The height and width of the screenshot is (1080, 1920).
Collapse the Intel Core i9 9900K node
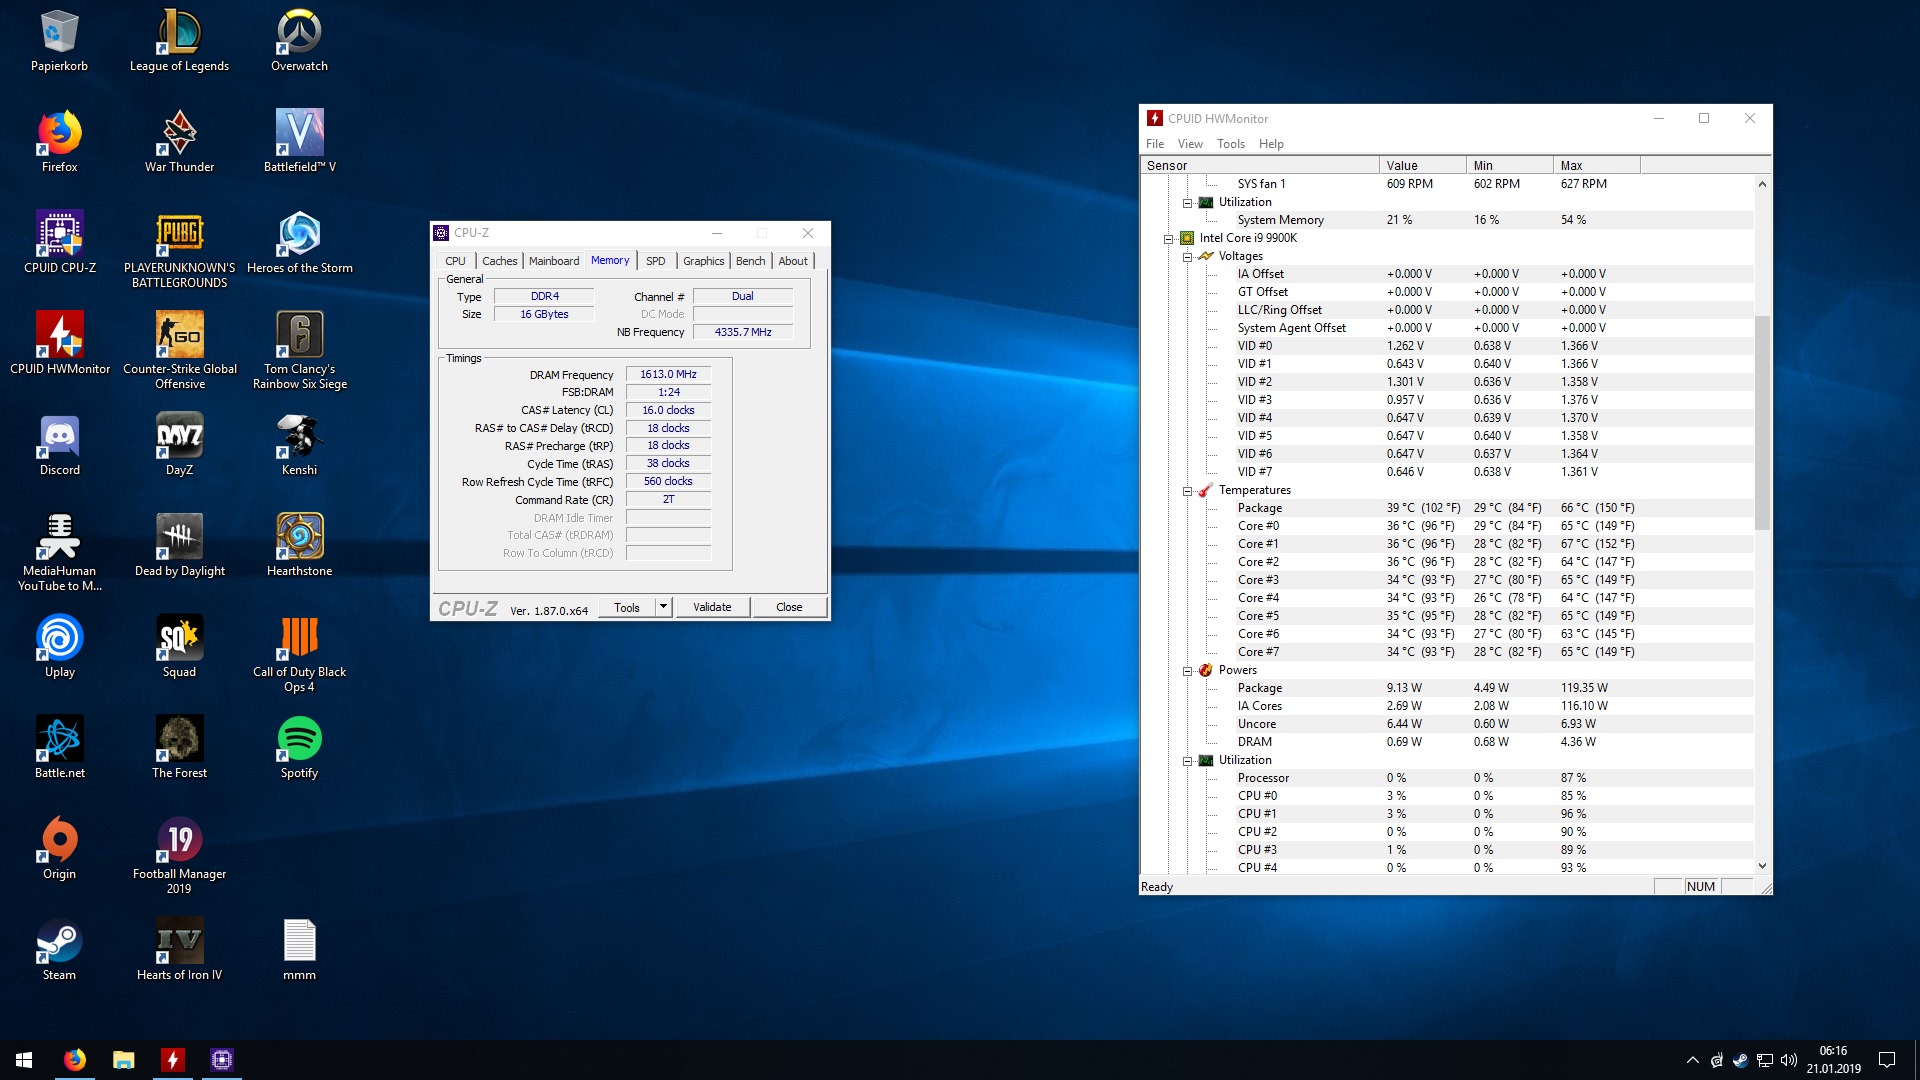pos(1168,239)
